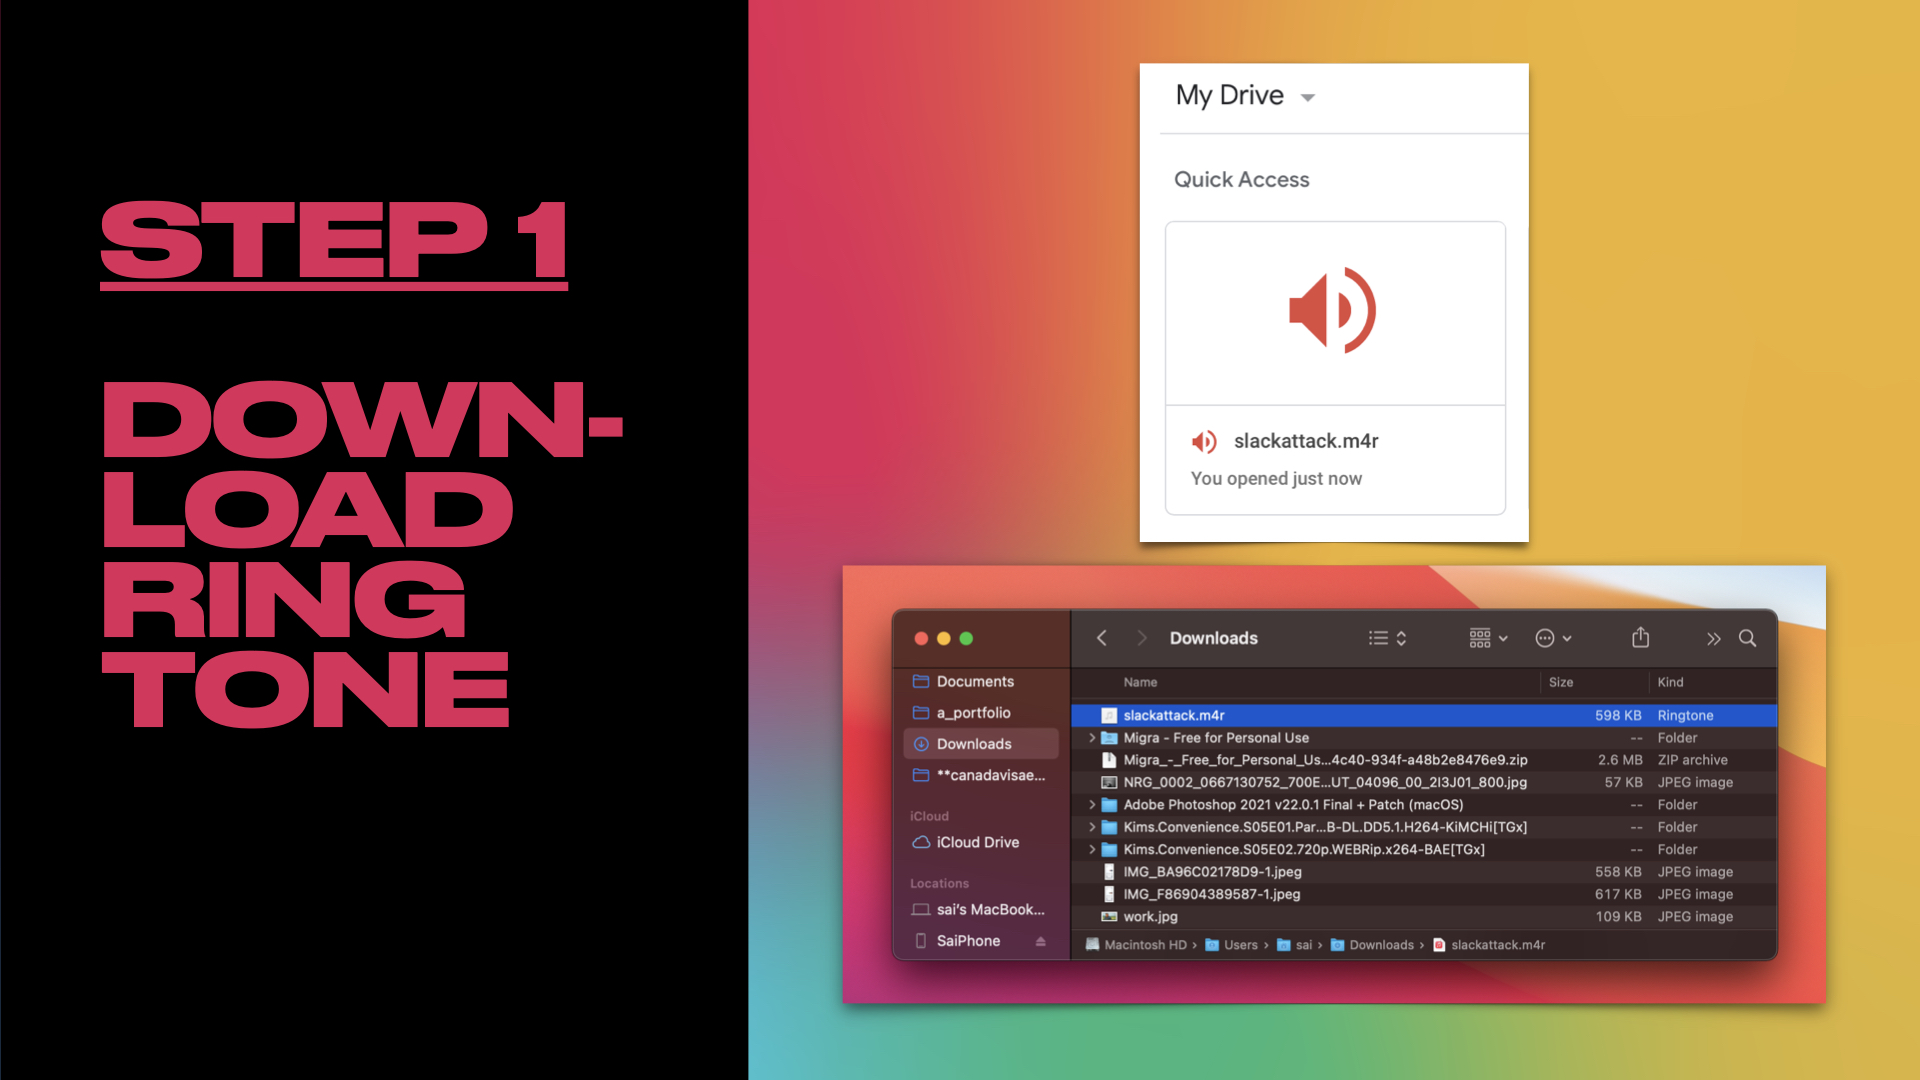Switch the list view style selector
Viewport: 1920px width, 1080px height.
click(x=1387, y=638)
